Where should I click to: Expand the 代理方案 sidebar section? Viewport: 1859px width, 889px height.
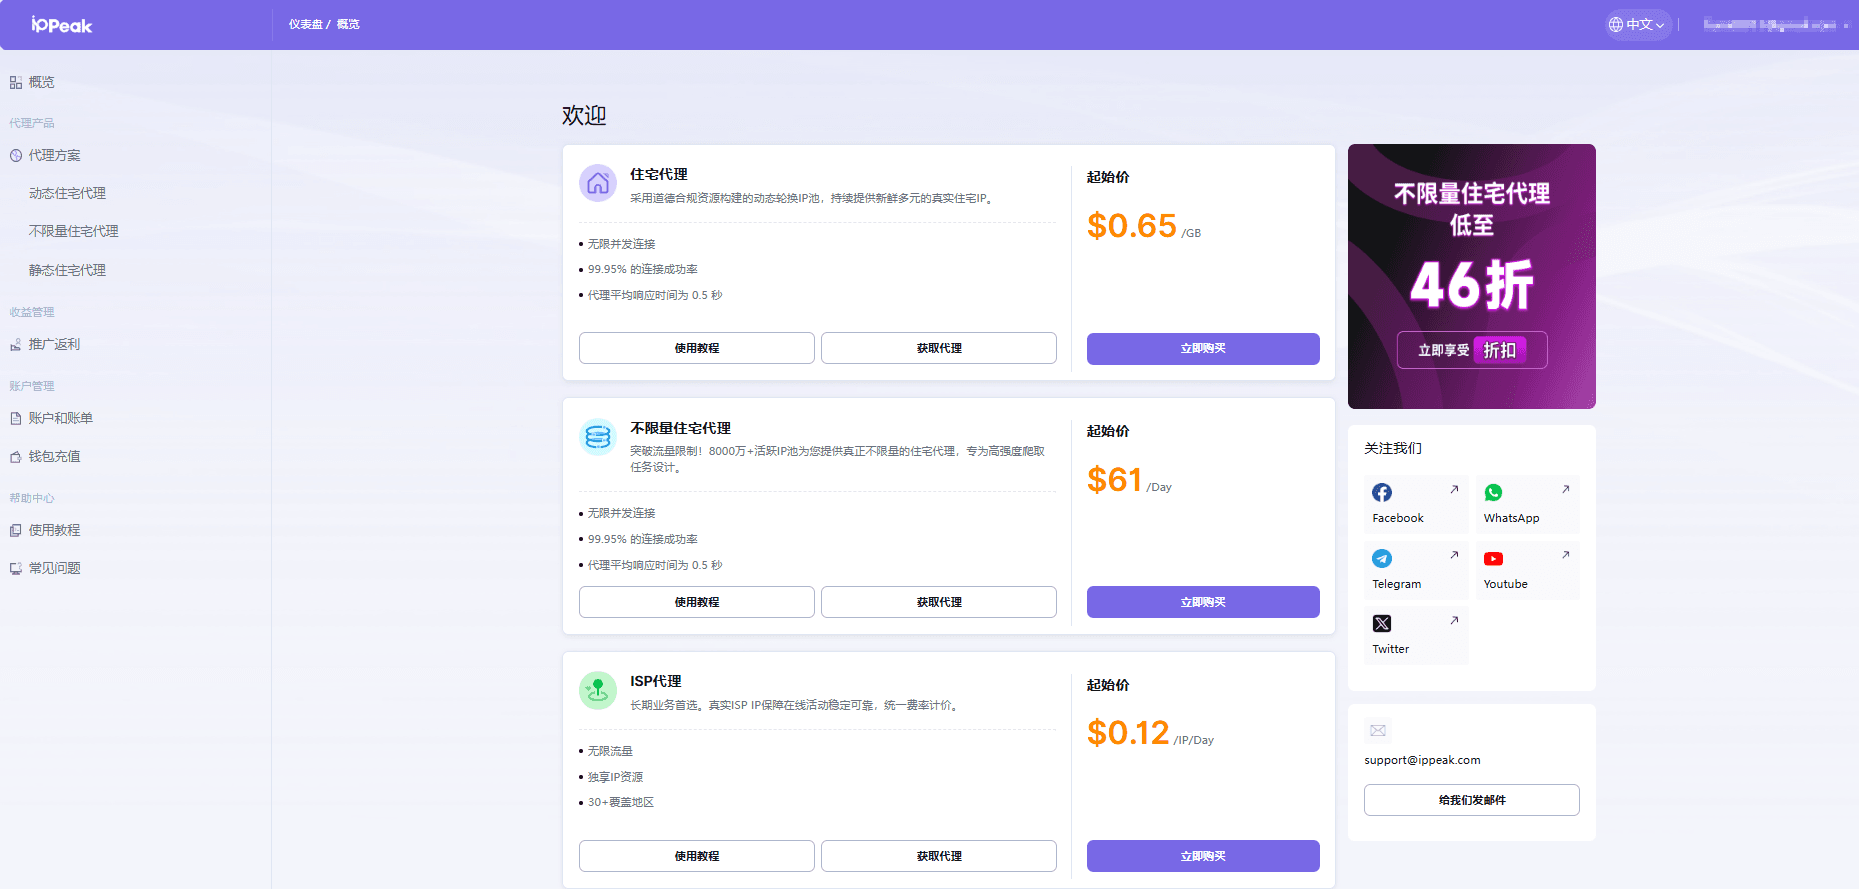coord(55,156)
